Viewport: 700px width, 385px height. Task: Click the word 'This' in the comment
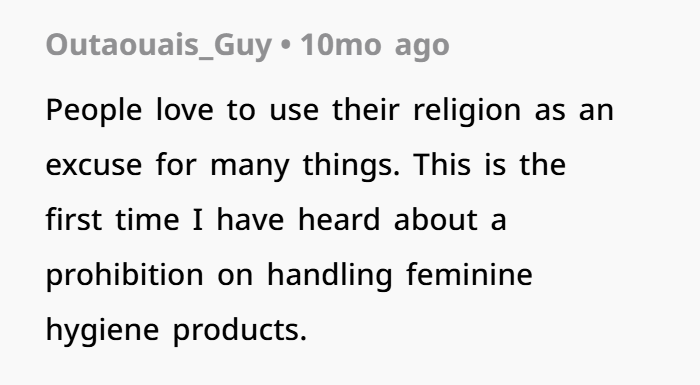coord(442,164)
